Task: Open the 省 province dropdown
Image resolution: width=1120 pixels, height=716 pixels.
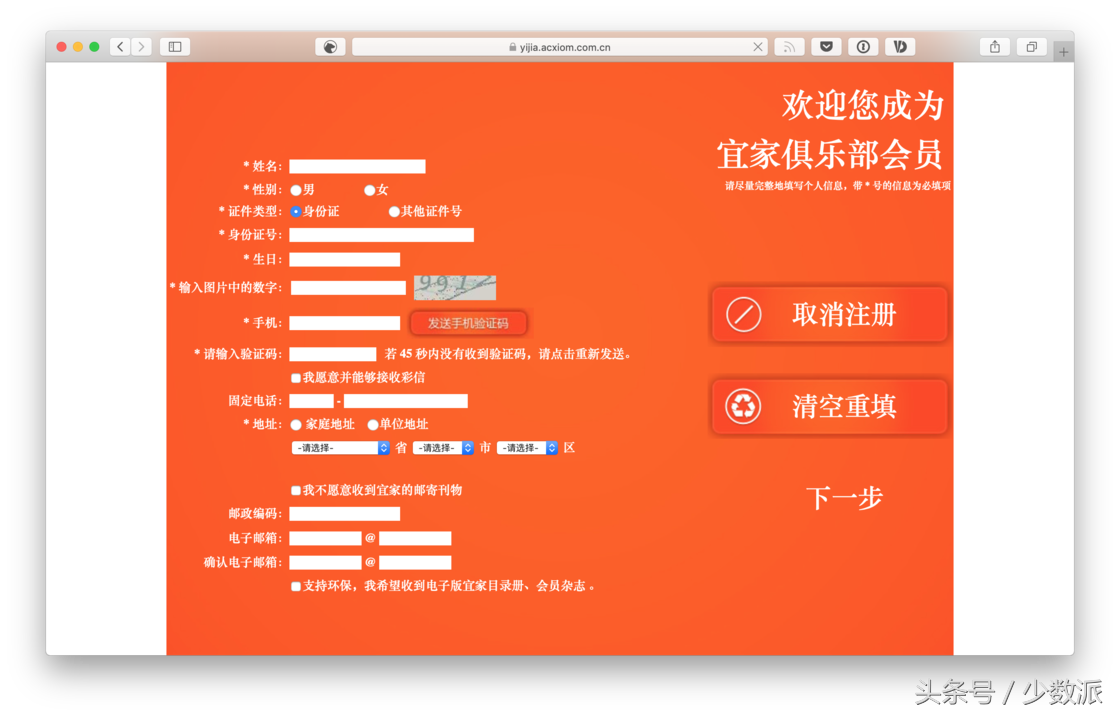Action: (x=340, y=448)
